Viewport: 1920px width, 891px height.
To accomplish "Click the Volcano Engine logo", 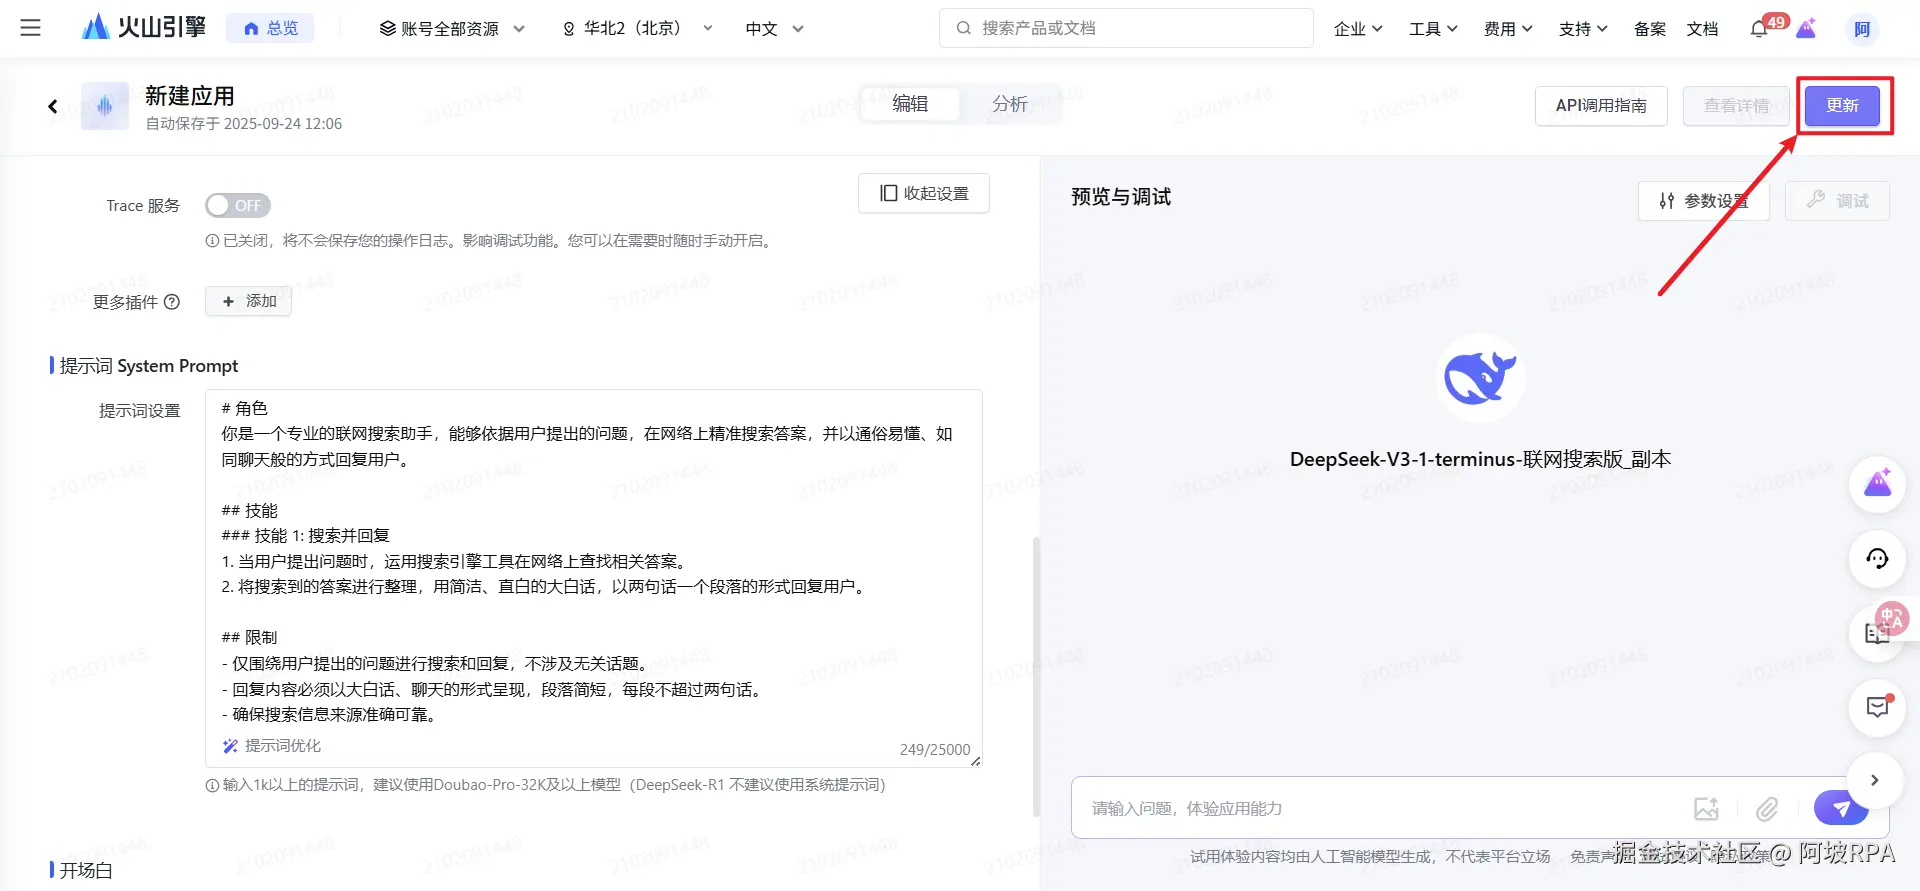I will [144, 28].
